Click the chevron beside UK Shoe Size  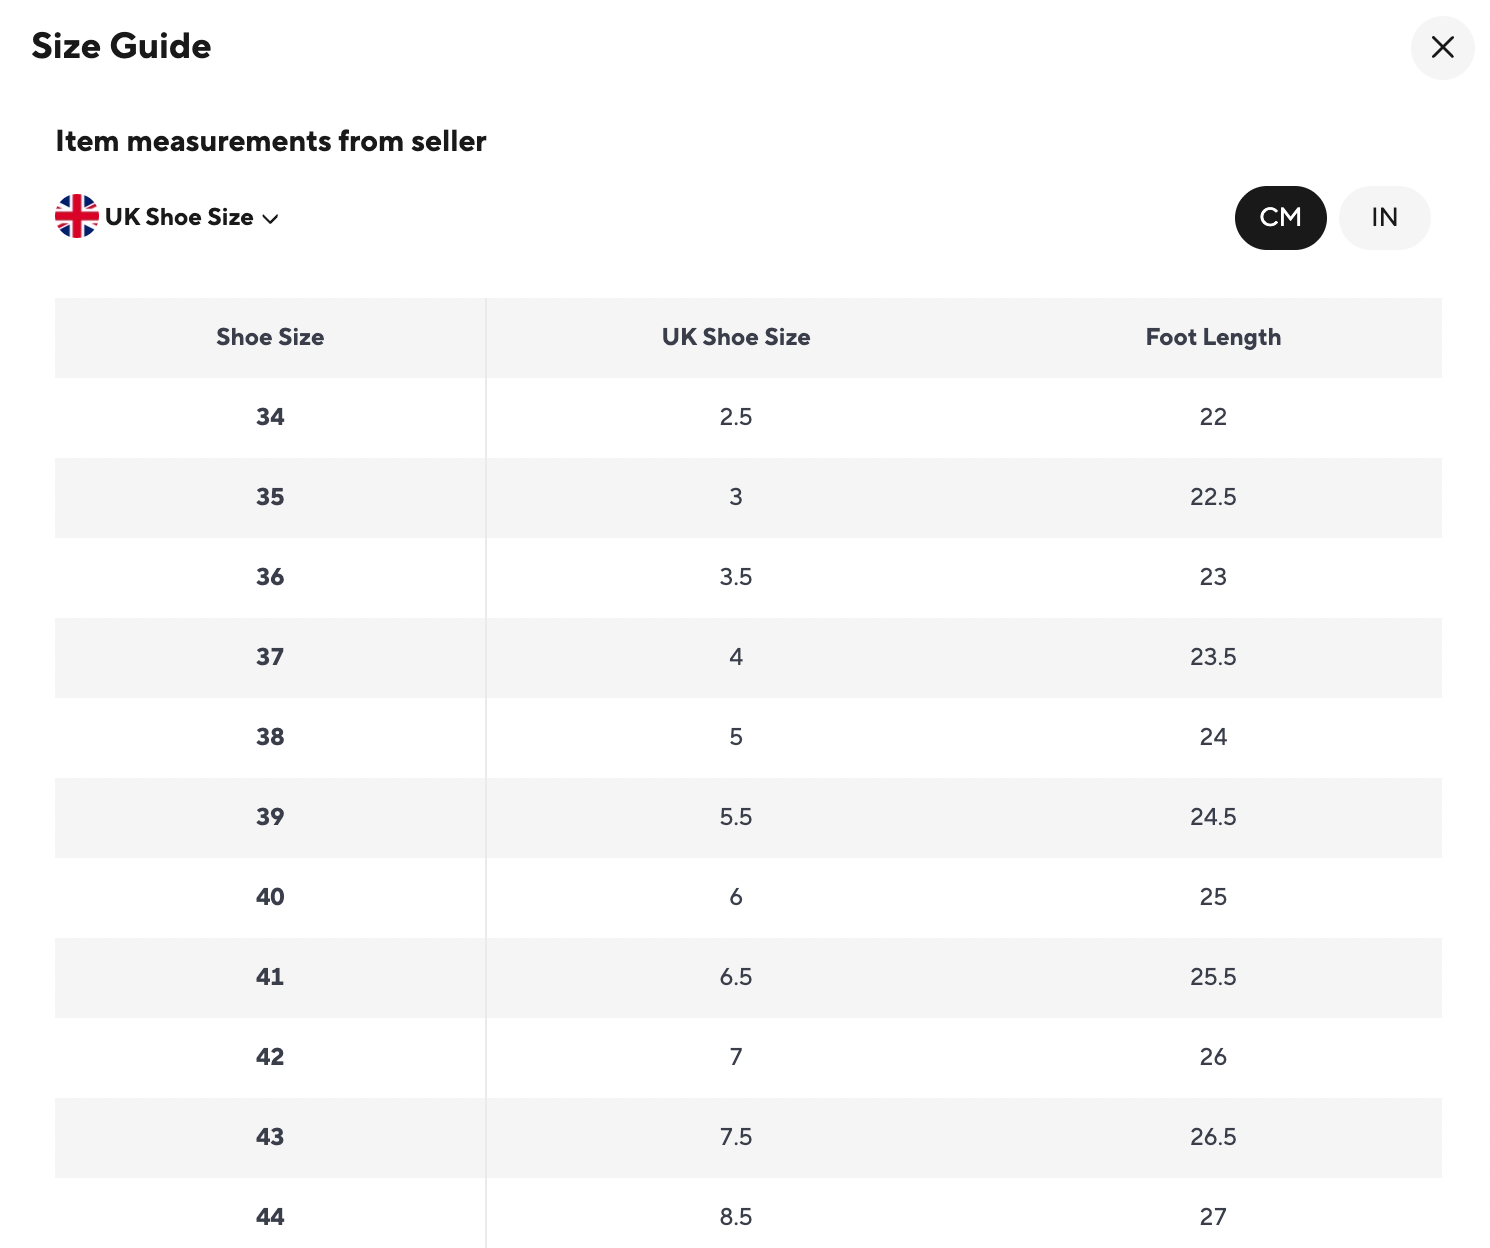[x=270, y=219]
